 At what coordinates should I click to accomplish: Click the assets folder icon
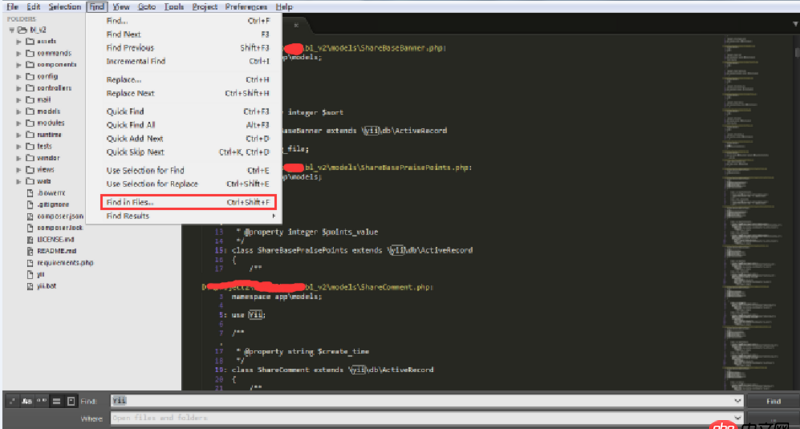point(30,41)
